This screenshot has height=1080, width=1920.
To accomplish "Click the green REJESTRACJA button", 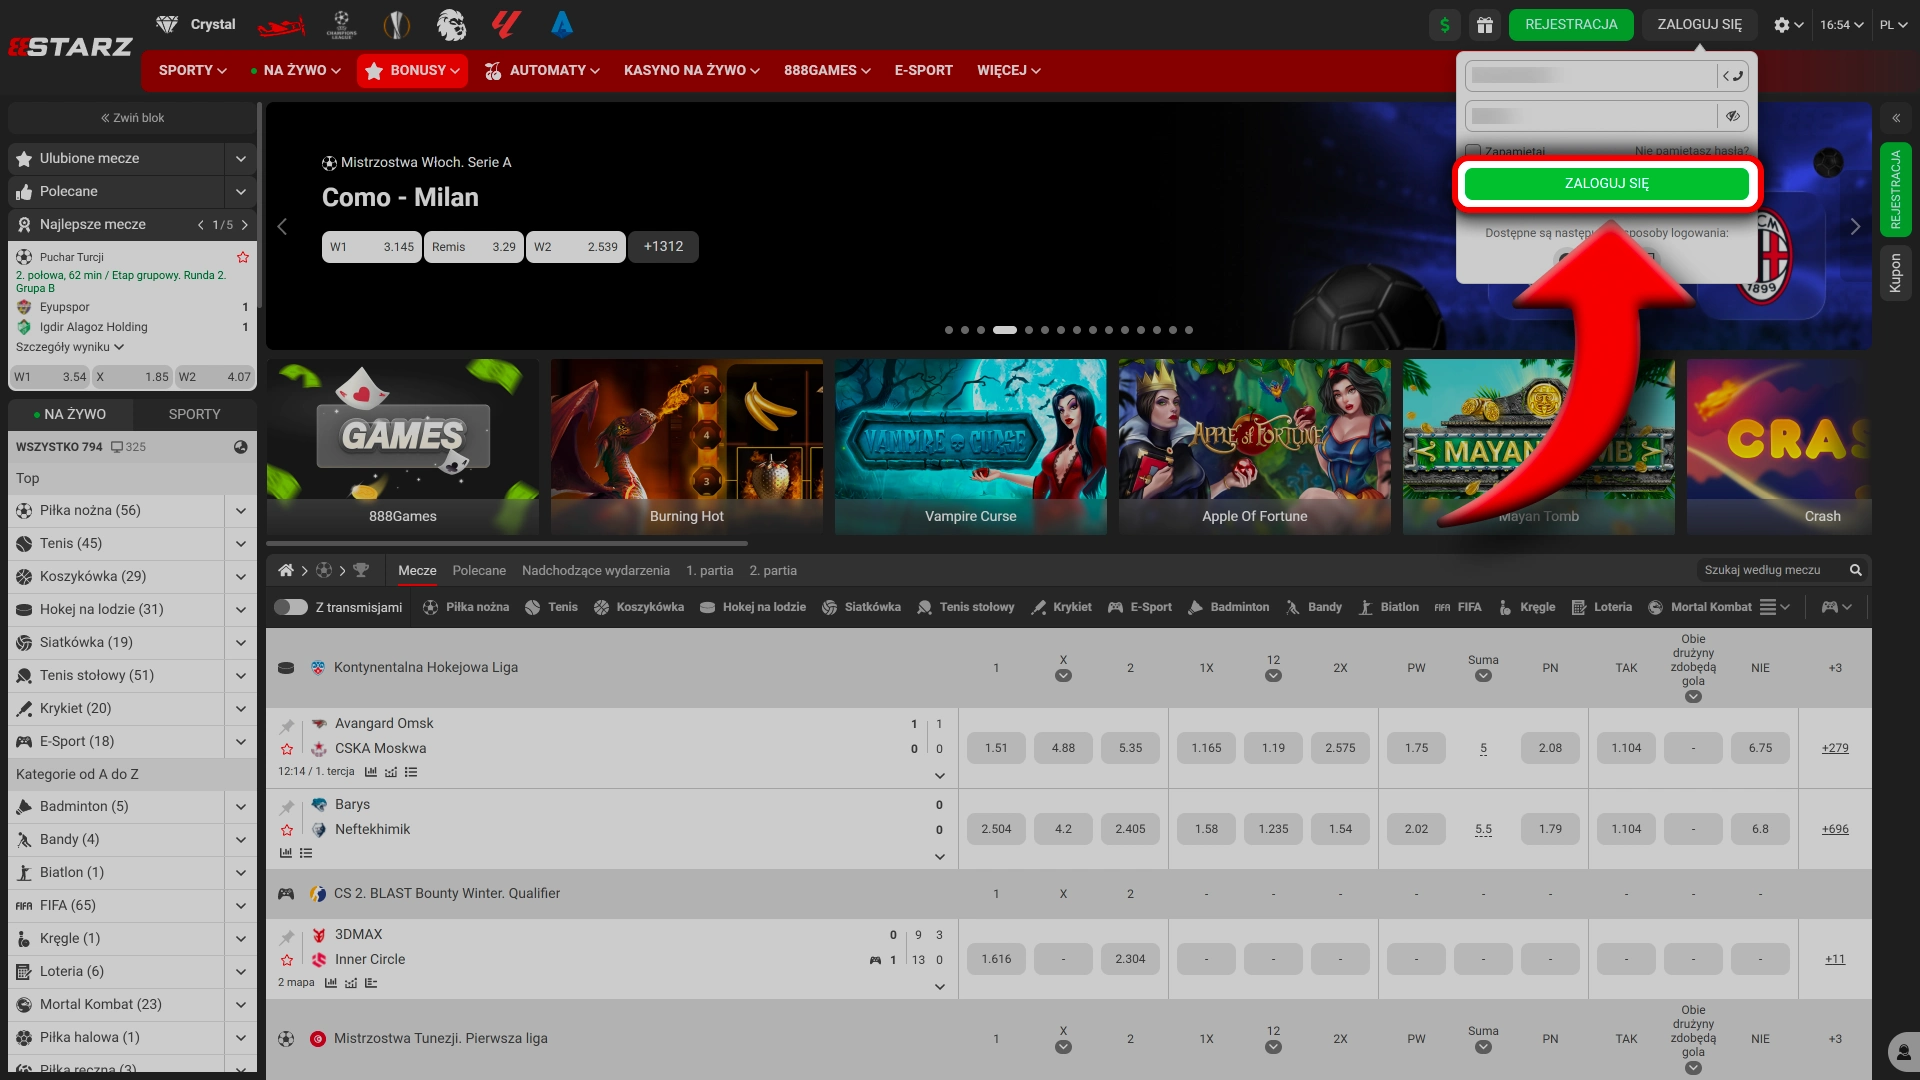I will pos(1570,25).
